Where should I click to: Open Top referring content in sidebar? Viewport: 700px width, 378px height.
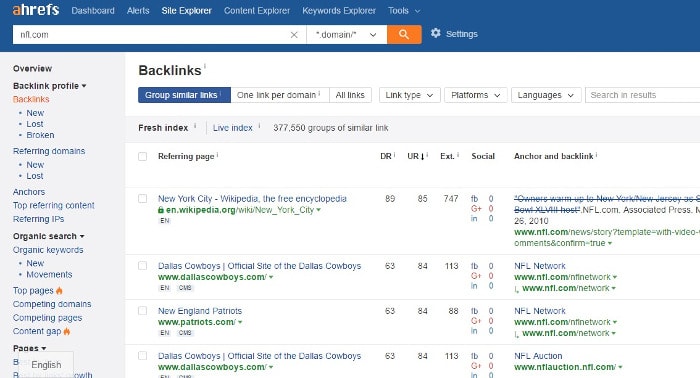tap(54, 205)
